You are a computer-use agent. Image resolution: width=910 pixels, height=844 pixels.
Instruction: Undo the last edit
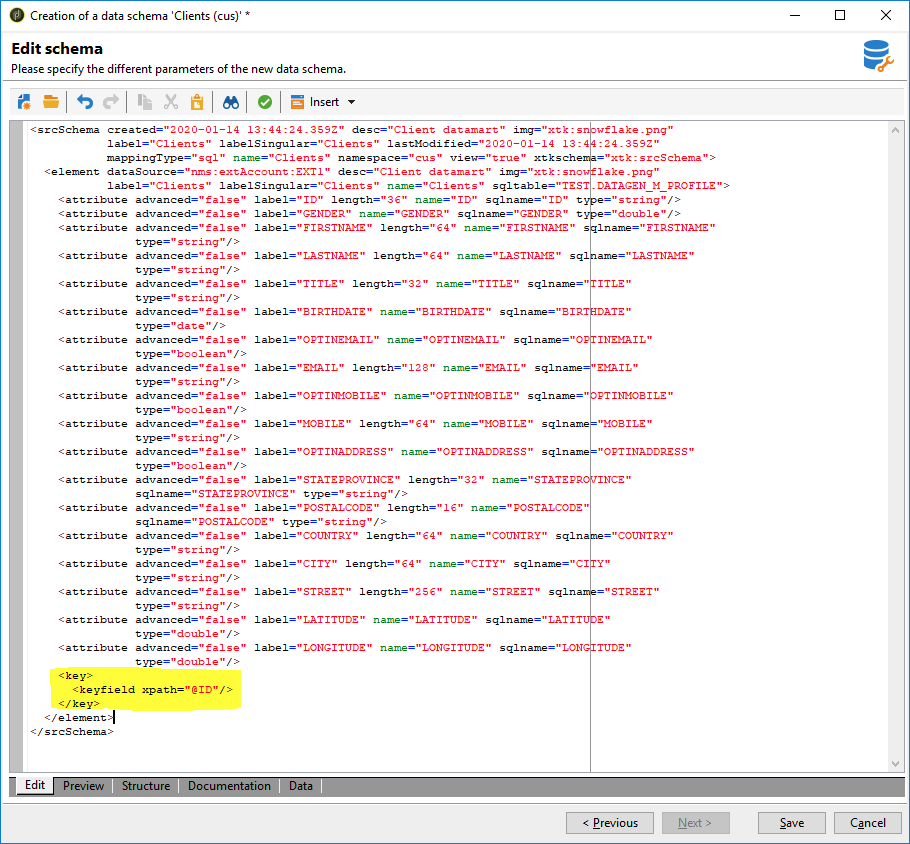[84, 102]
